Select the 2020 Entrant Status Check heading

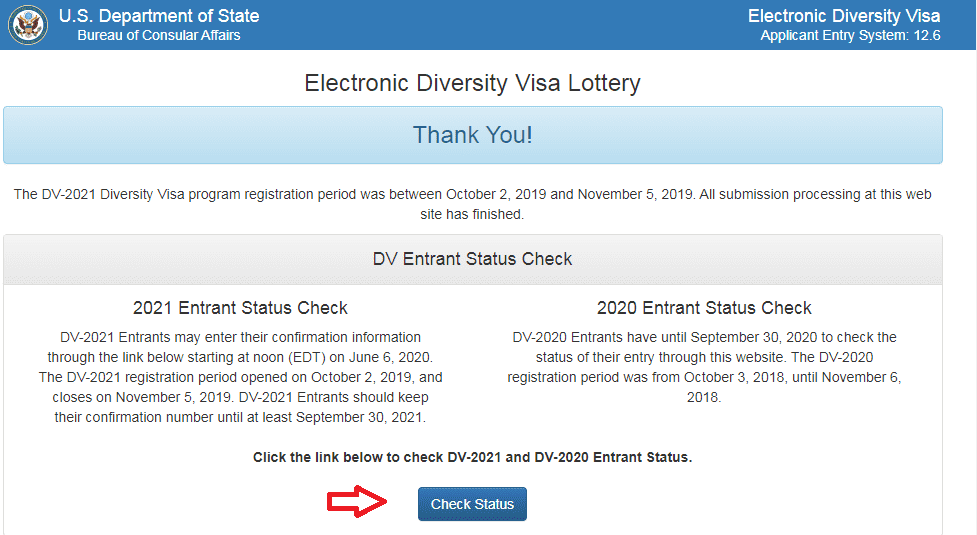tap(704, 308)
